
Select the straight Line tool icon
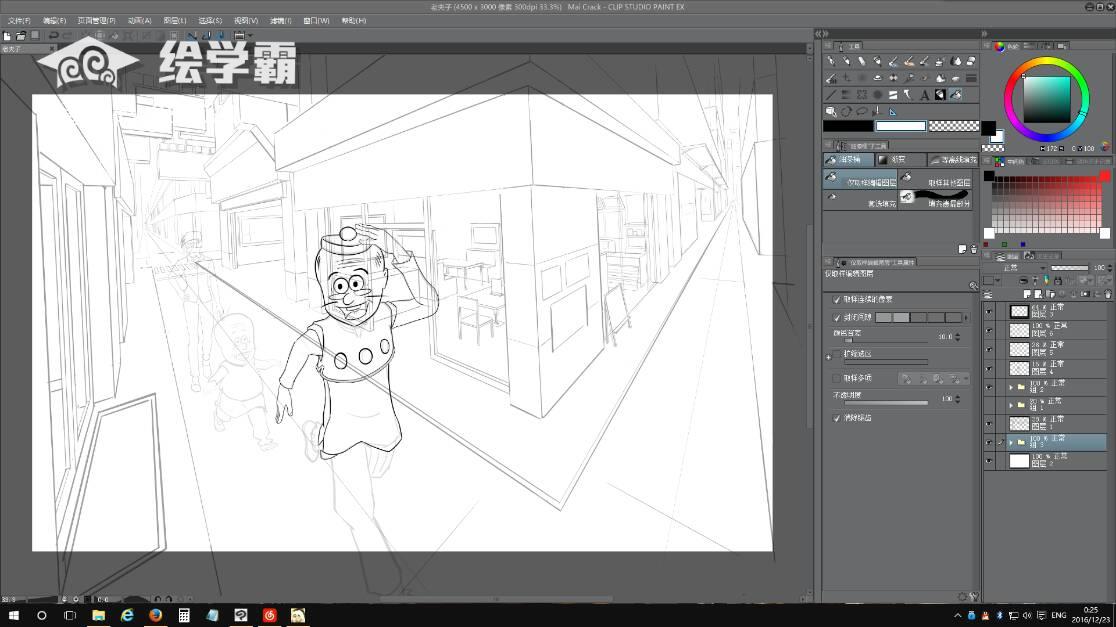pyautogui.click(x=831, y=95)
